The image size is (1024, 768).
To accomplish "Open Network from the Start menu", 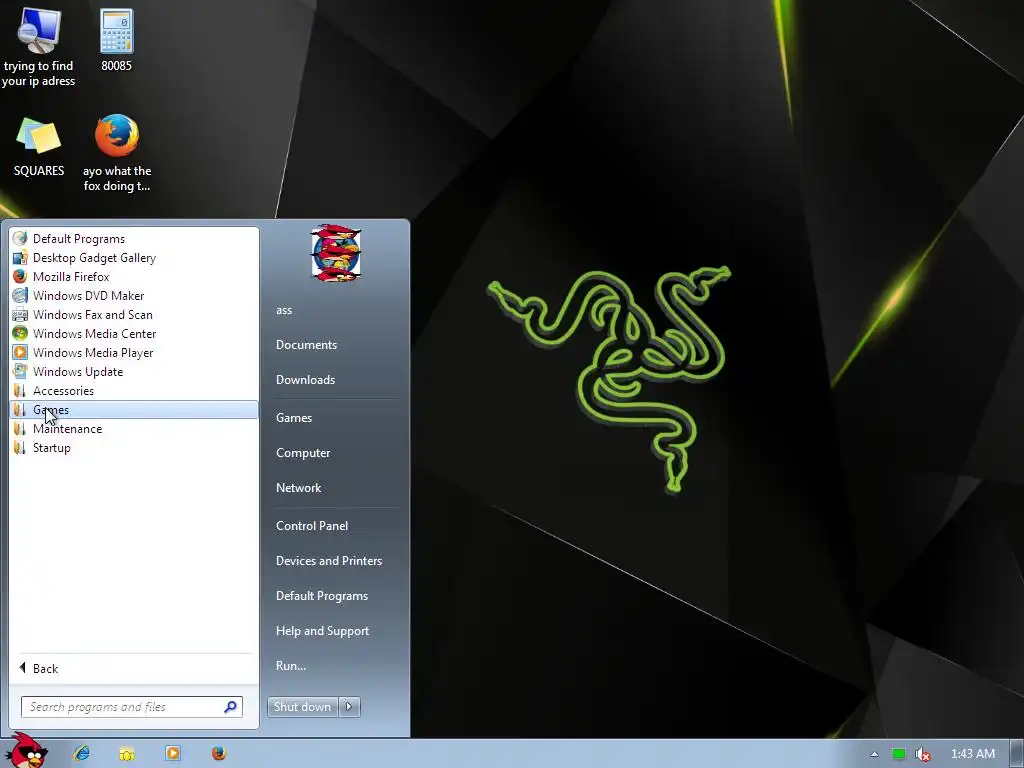I will (x=298, y=488).
